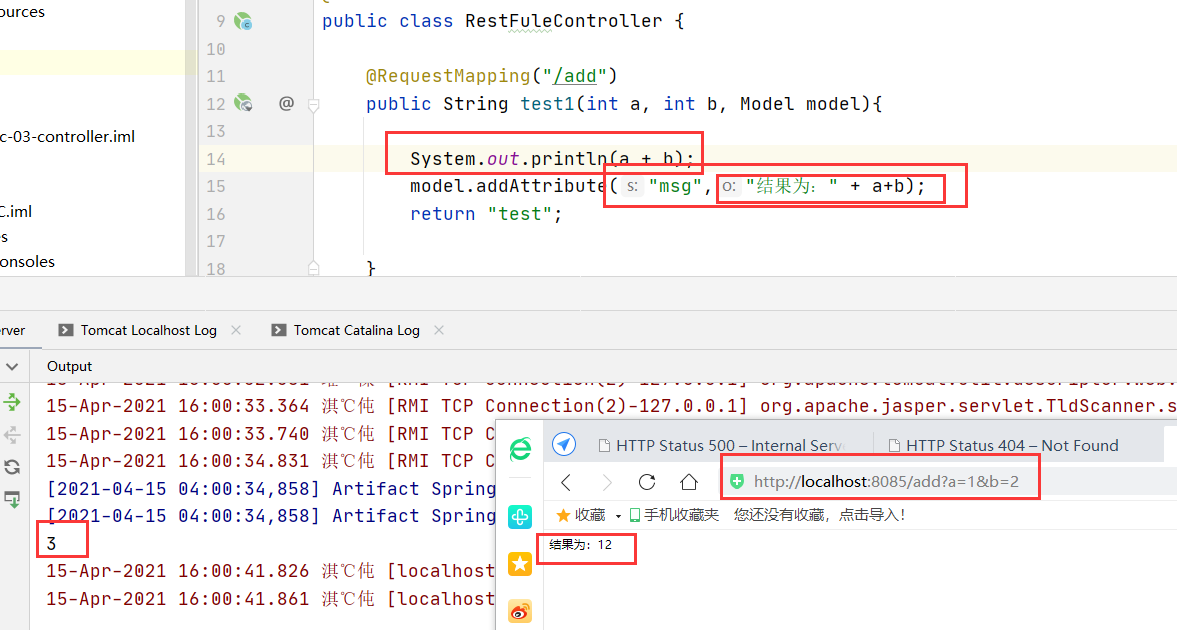Click the System.out.println line of code
Viewport: 1177px width, 630px height.
pyautogui.click(x=552, y=159)
